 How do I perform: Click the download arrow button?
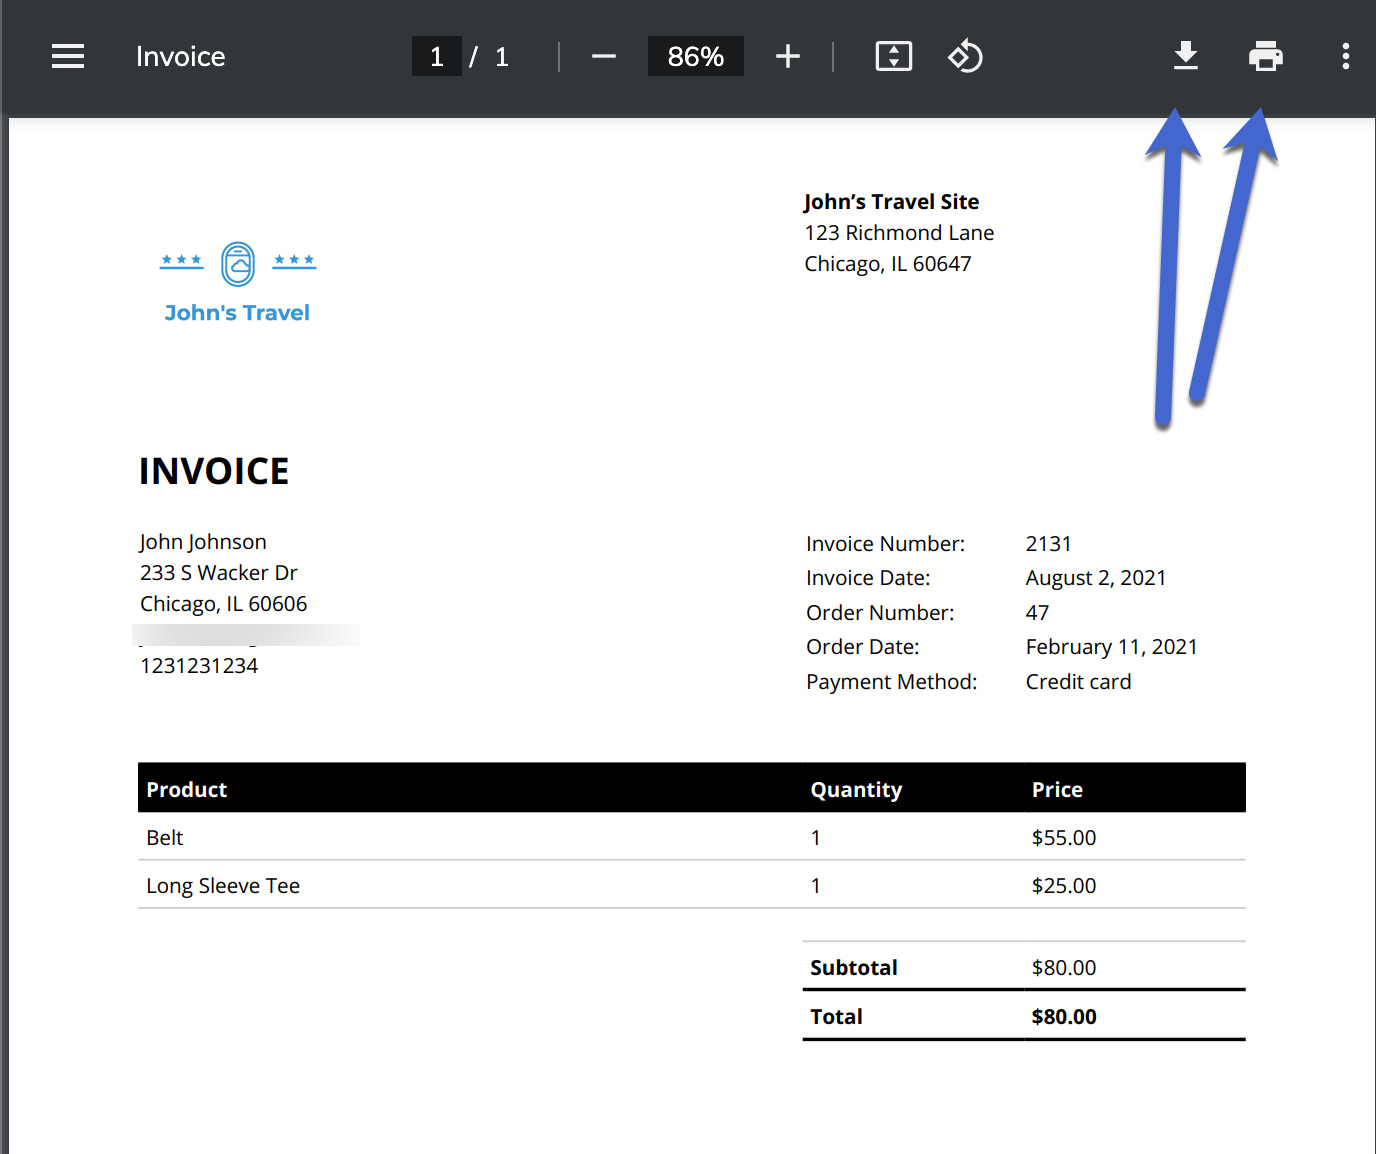click(1186, 56)
